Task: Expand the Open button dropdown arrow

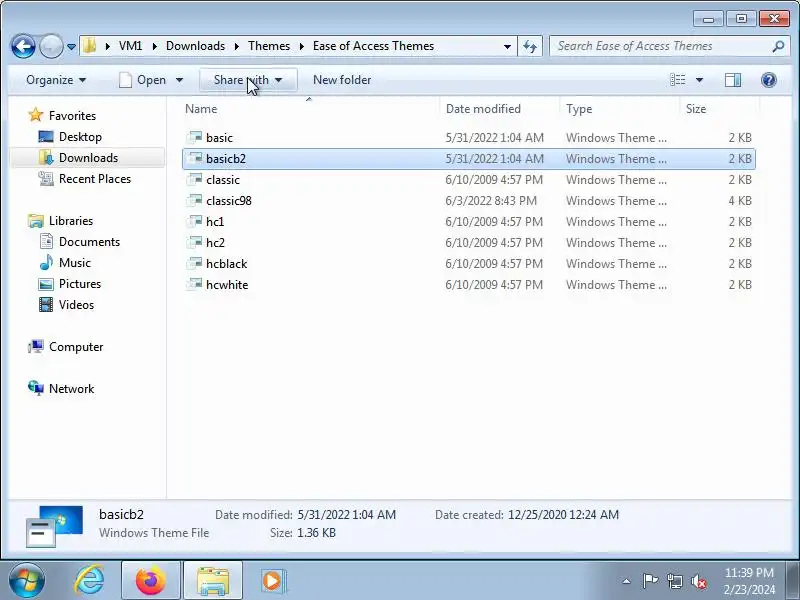Action: [180, 80]
